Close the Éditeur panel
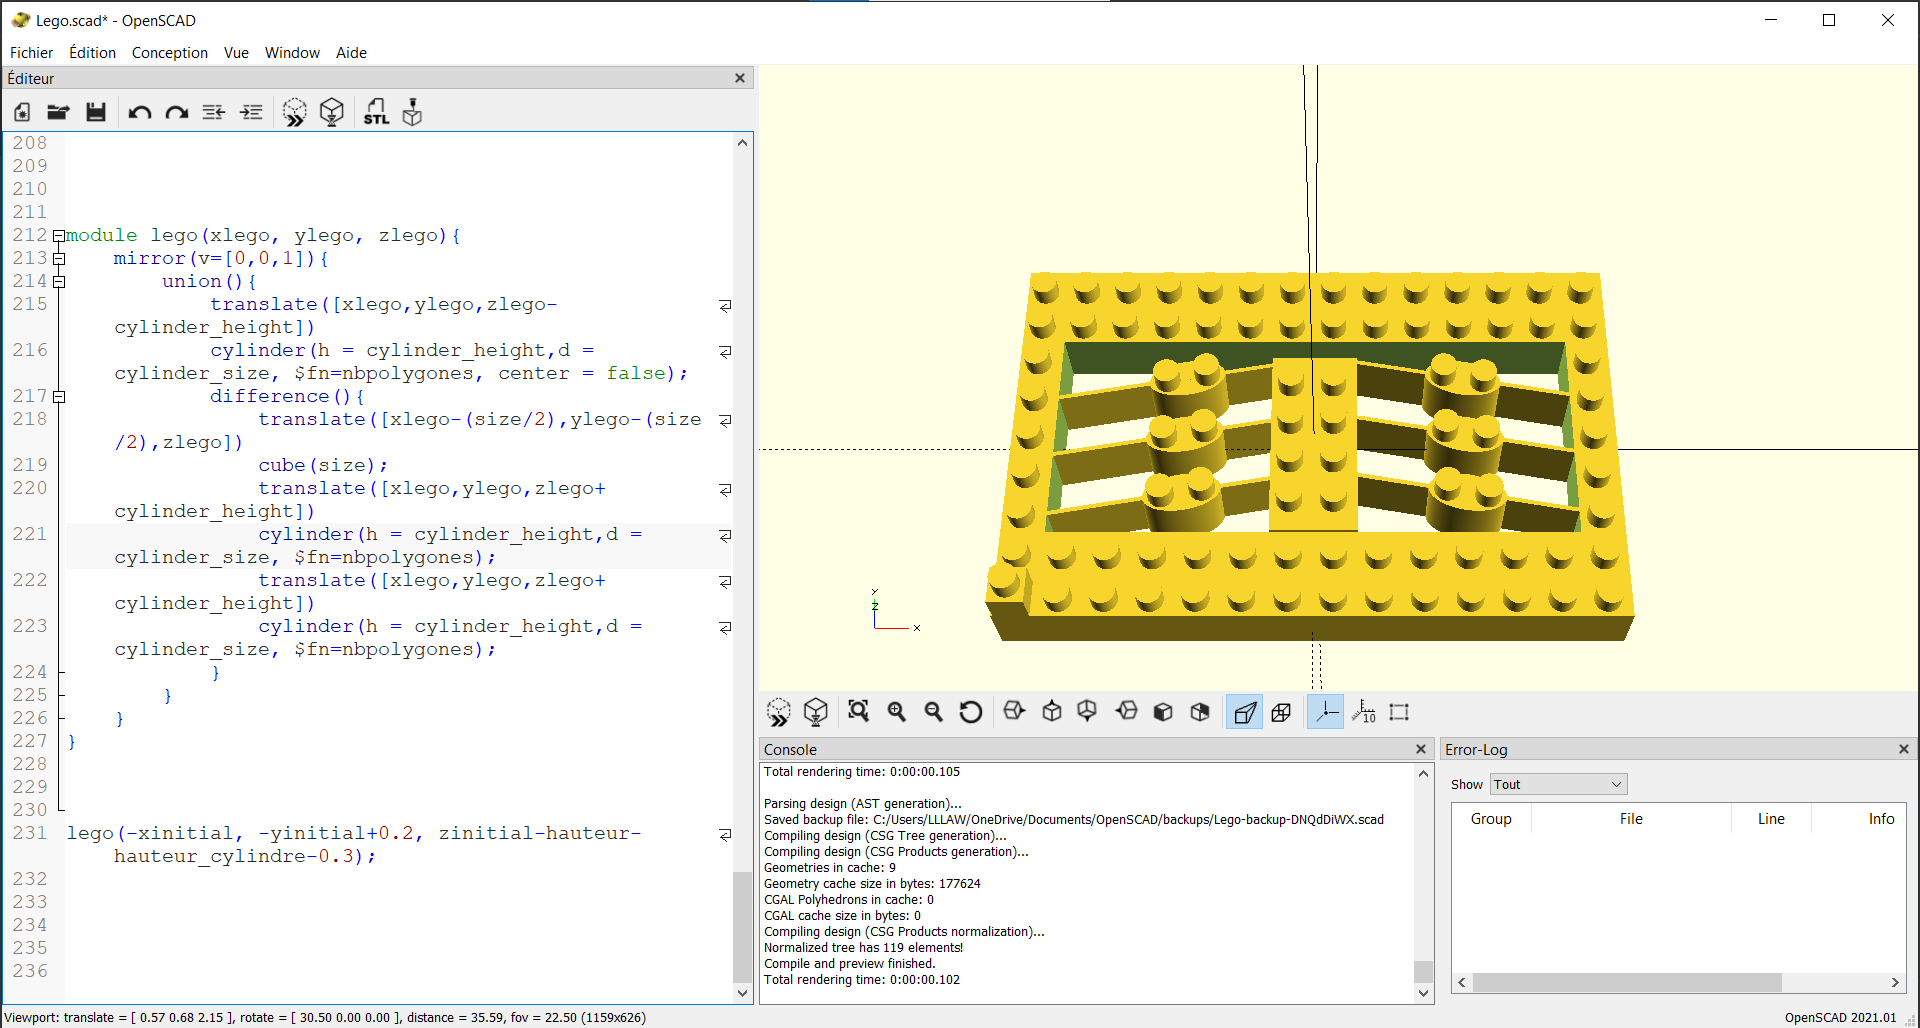The image size is (1920, 1028). coord(740,78)
